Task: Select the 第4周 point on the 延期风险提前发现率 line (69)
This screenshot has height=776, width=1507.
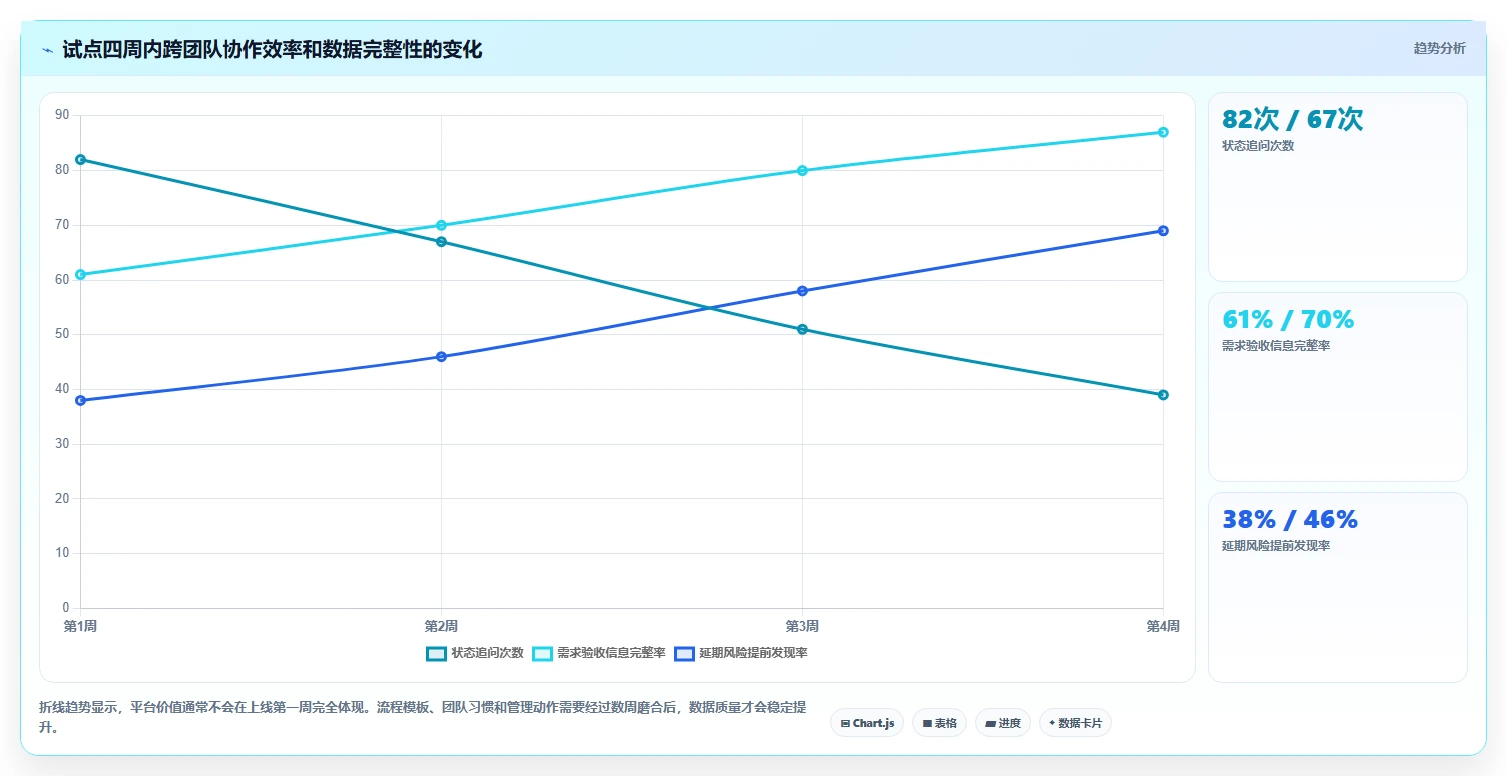Action: point(1163,231)
